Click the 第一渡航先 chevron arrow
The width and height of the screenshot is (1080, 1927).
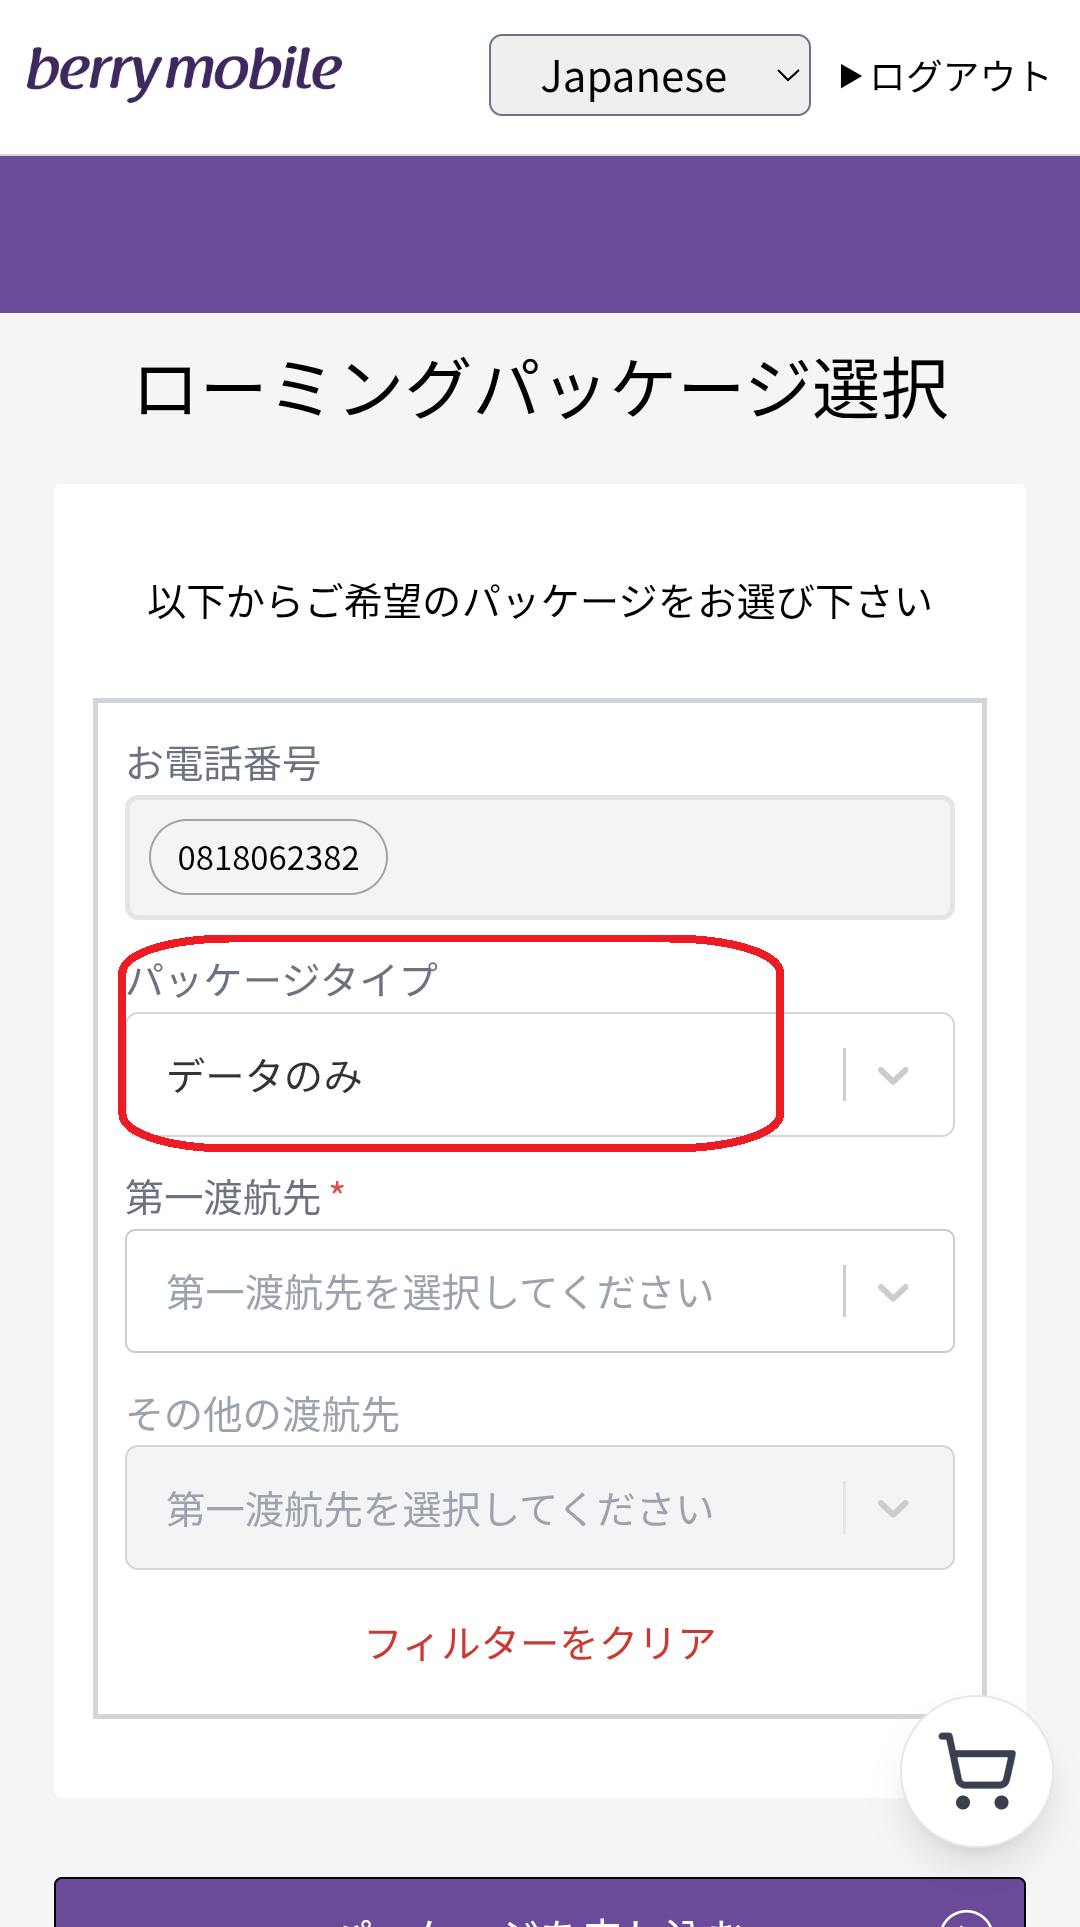coord(892,1291)
